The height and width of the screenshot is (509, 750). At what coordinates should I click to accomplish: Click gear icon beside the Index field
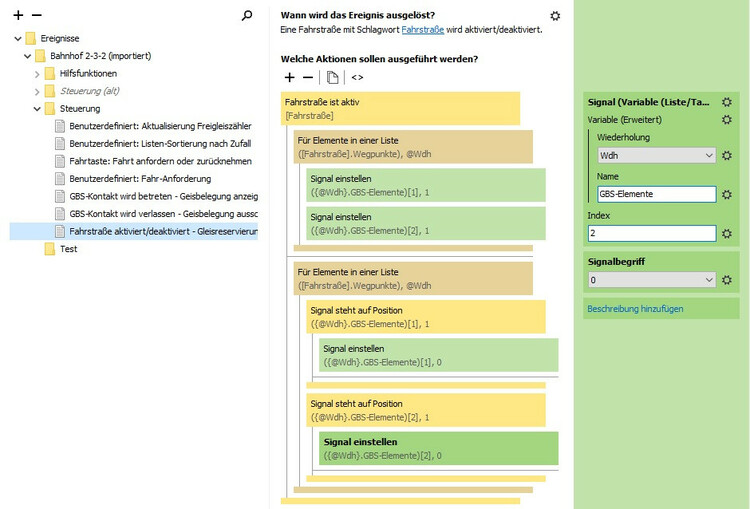727,233
